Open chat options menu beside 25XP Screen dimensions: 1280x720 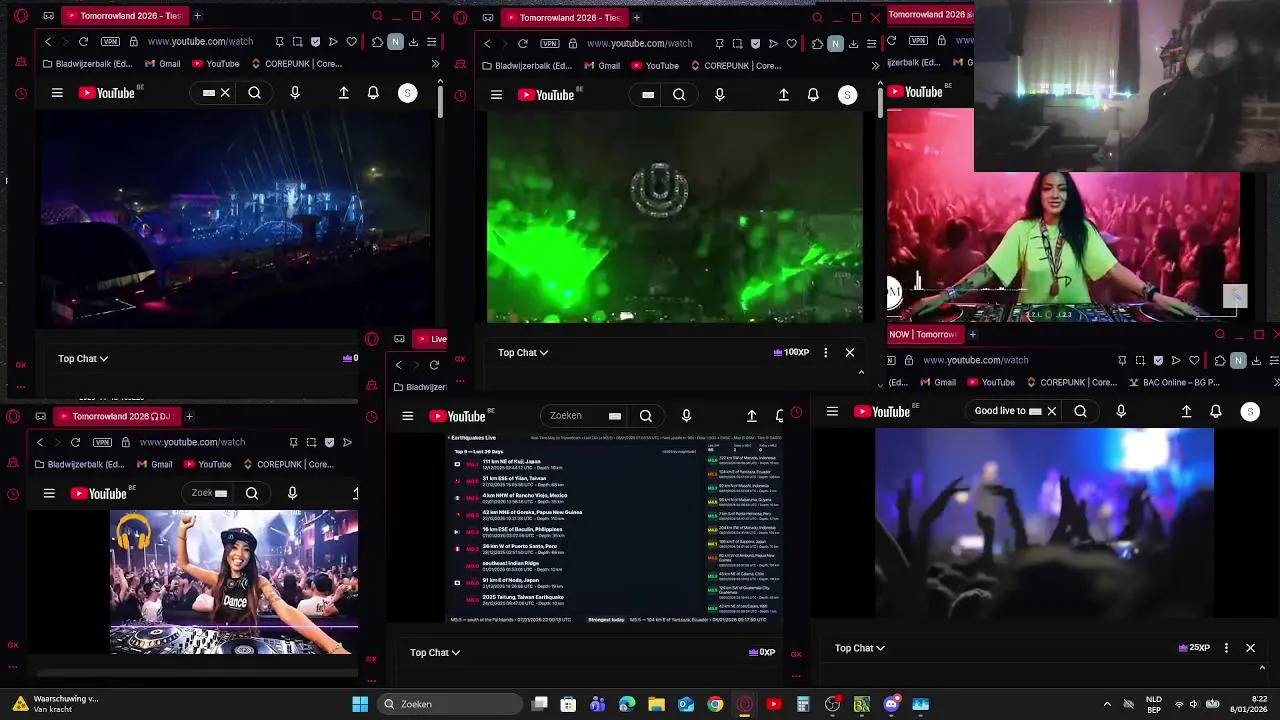1226,648
